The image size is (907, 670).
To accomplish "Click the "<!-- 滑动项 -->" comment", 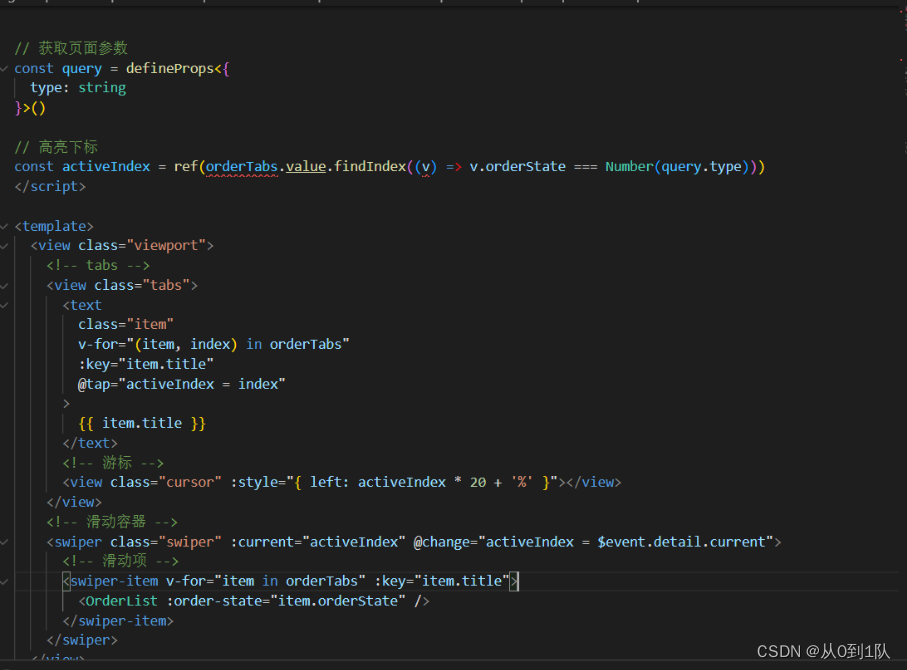I will 121,561.
